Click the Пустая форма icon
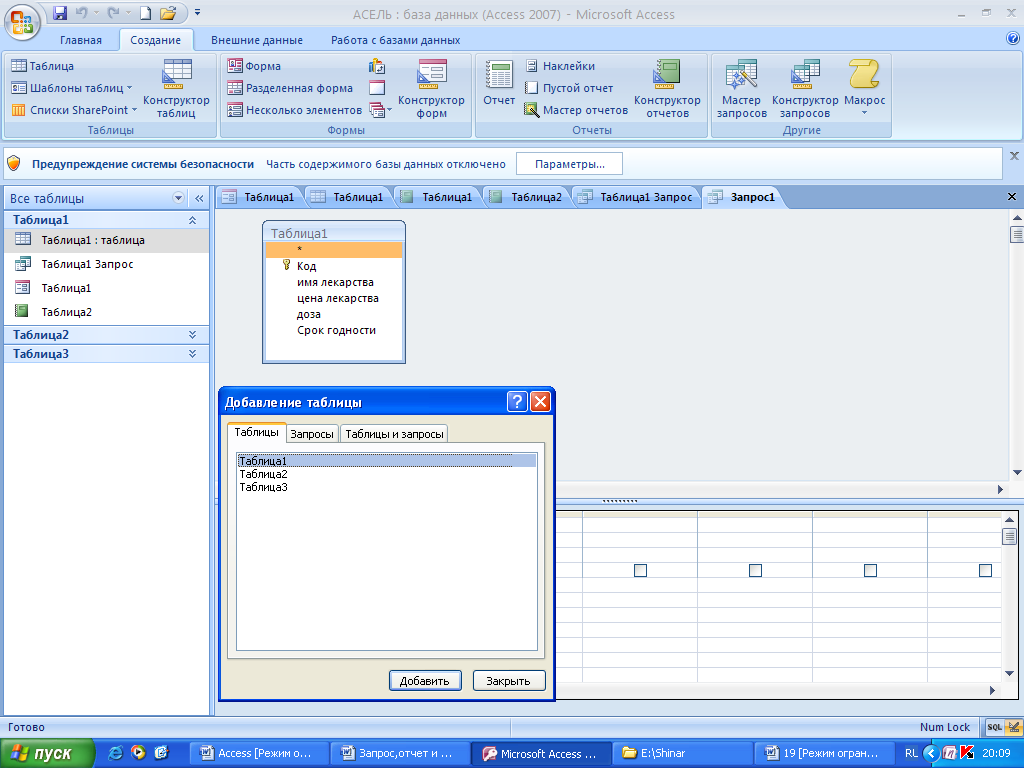This screenshot has height=768, width=1024. point(377,88)
